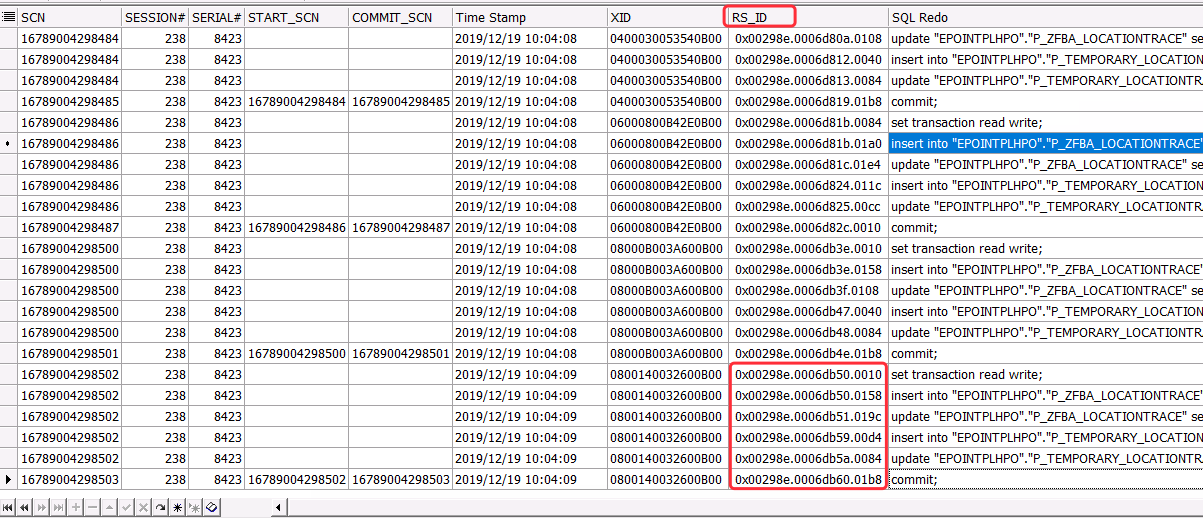Click row indicator arrow of last row
The image size is (1203, 519).
coord(9,479)
